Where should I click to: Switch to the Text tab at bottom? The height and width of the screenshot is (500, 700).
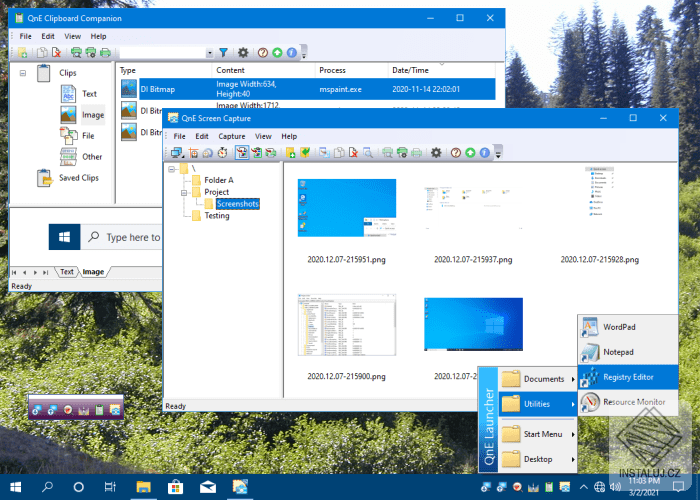tap(67, 271)
